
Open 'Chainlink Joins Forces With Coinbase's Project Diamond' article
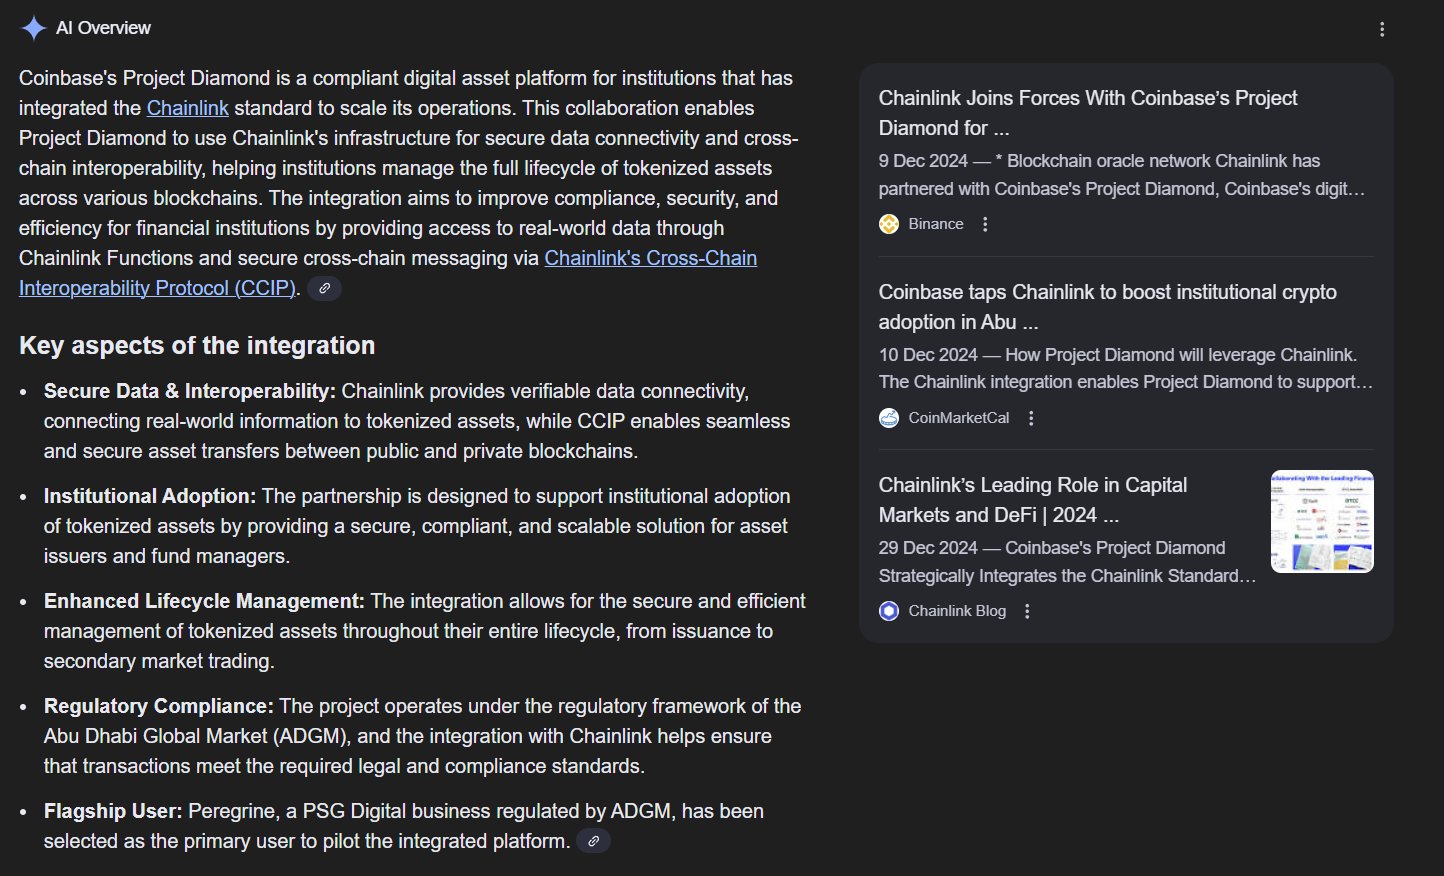[x=1088, y=113]
